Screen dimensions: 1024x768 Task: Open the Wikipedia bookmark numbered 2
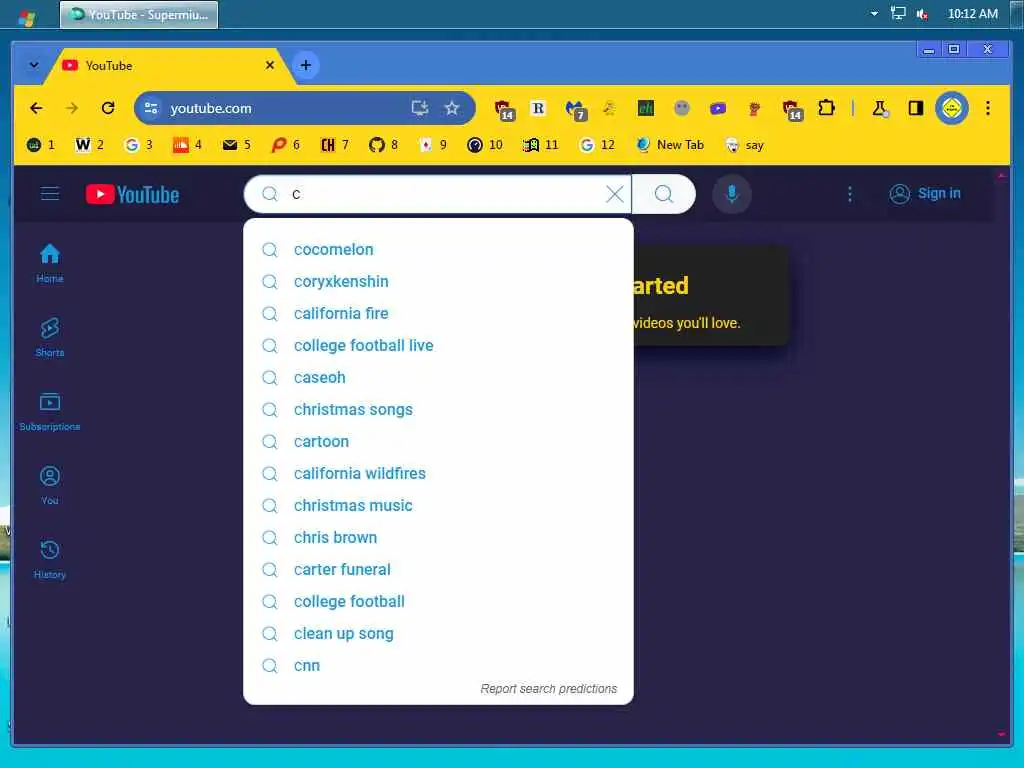click(x=89, y=145)
